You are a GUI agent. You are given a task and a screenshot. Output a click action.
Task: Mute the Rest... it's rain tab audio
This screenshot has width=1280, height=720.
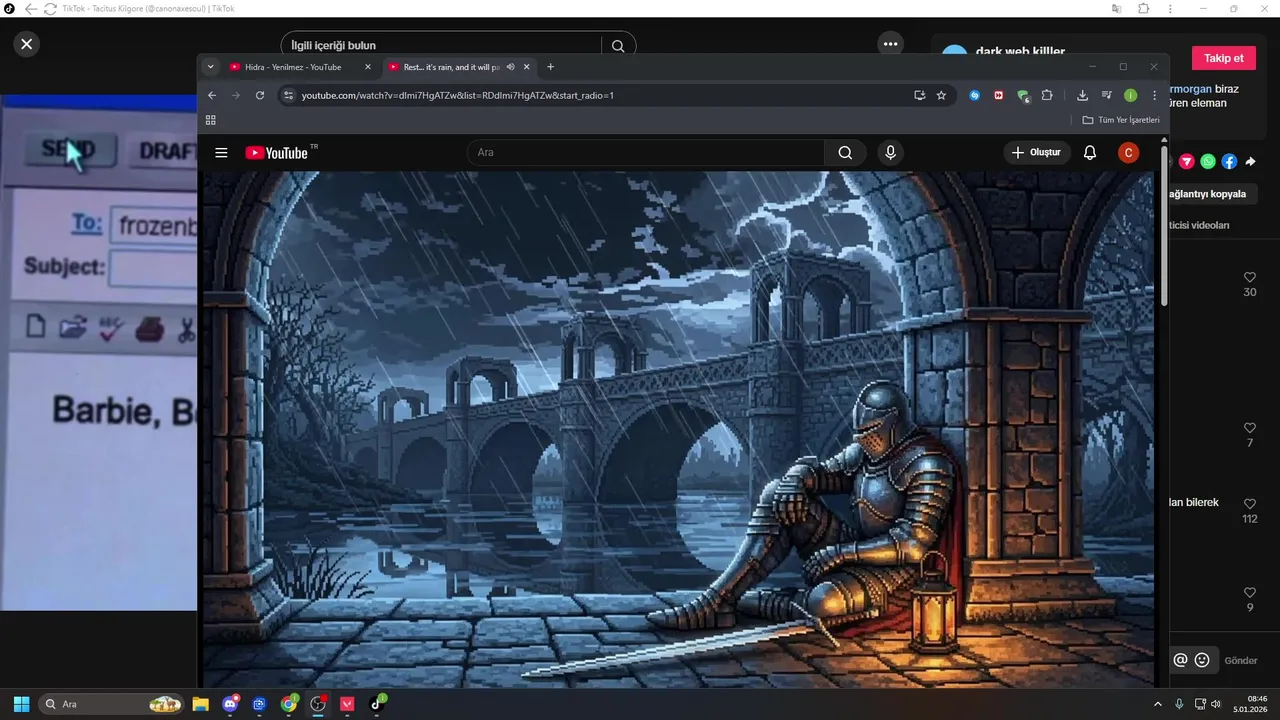click(510, 67)
